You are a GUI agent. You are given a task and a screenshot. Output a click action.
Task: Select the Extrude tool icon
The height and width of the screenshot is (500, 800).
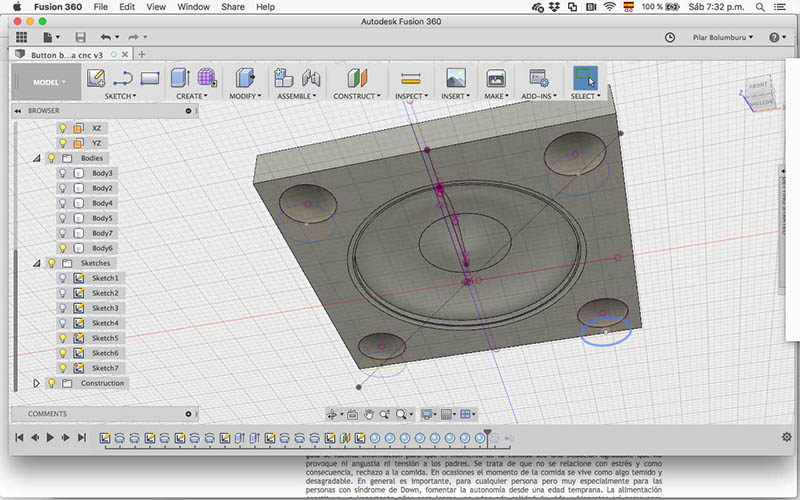pyautogui.click(x=180, y=78)
